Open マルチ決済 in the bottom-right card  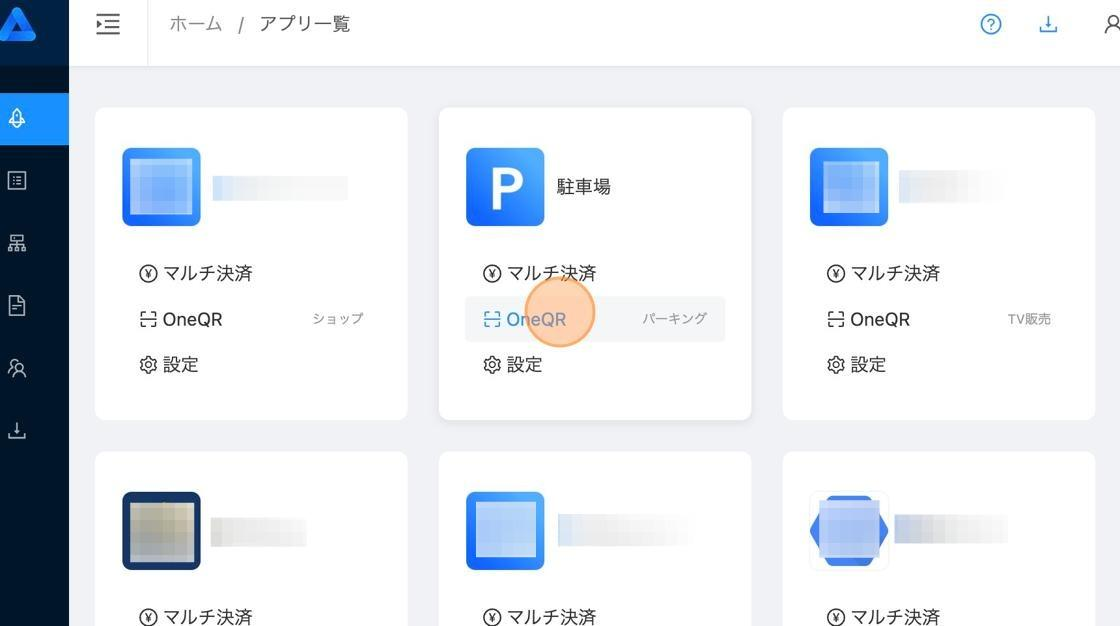(x=883, y=617)
